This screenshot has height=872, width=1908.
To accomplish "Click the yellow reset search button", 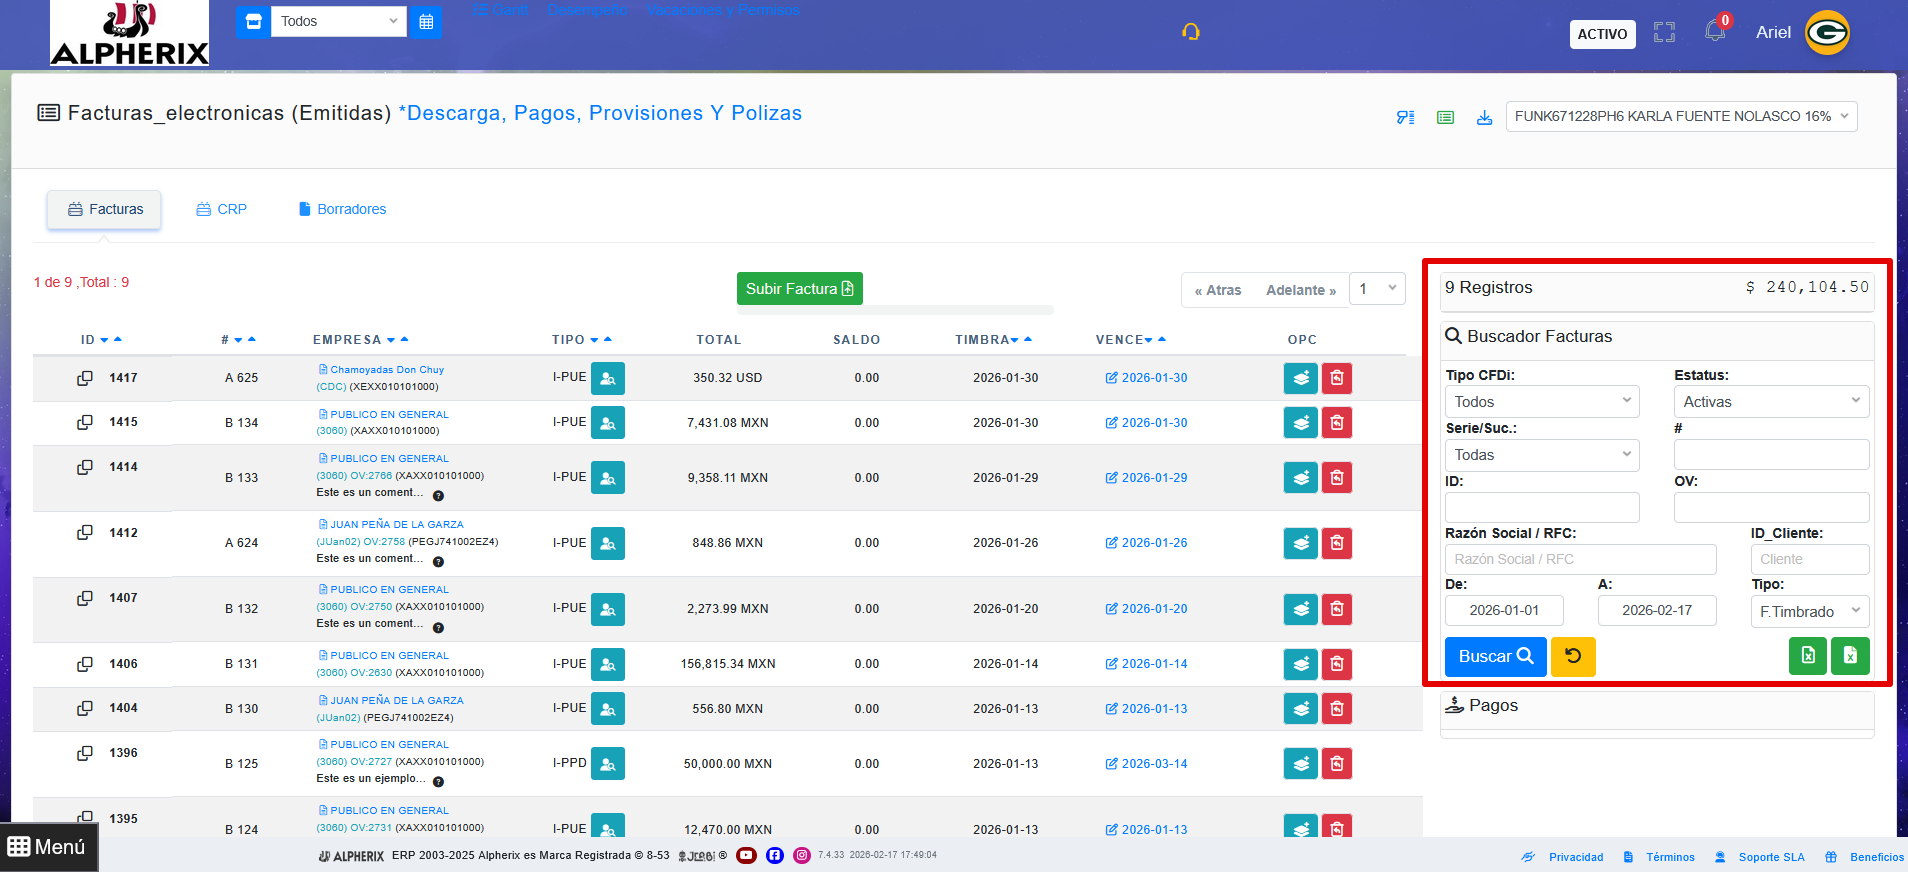I will (x=1572, y=657).
